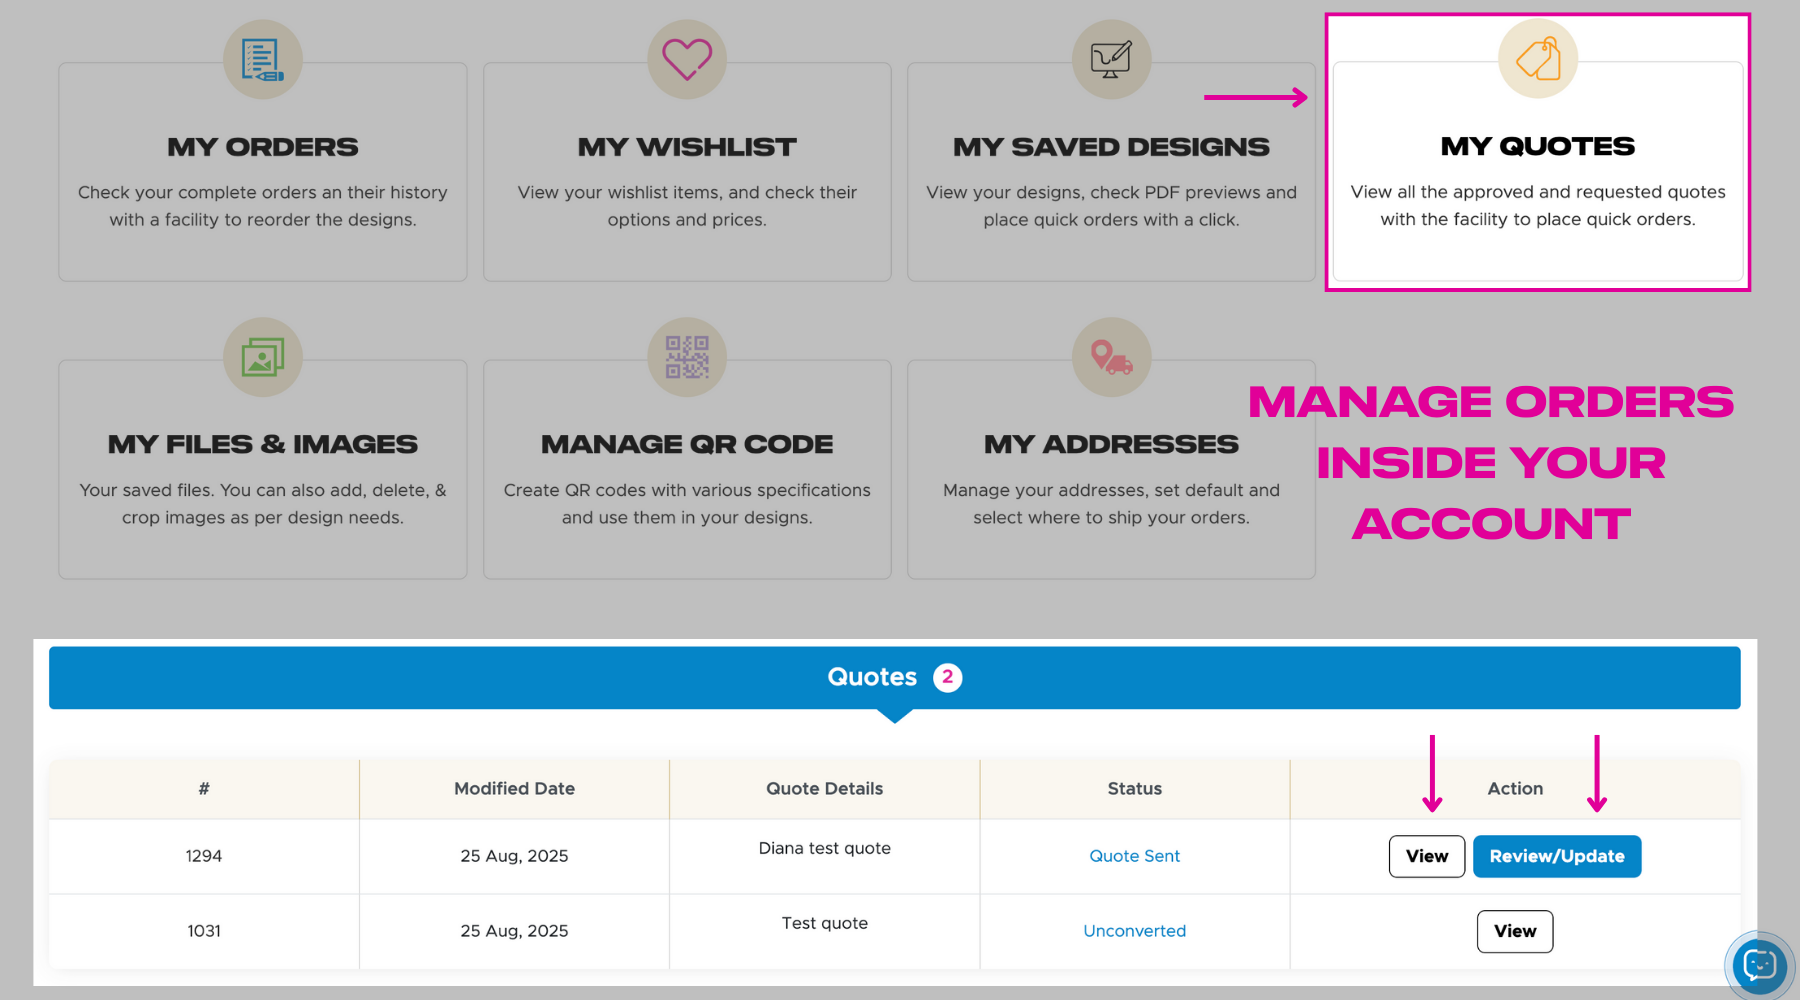
Task: Click the Quotes count badge showing 2
Action: 947,677
